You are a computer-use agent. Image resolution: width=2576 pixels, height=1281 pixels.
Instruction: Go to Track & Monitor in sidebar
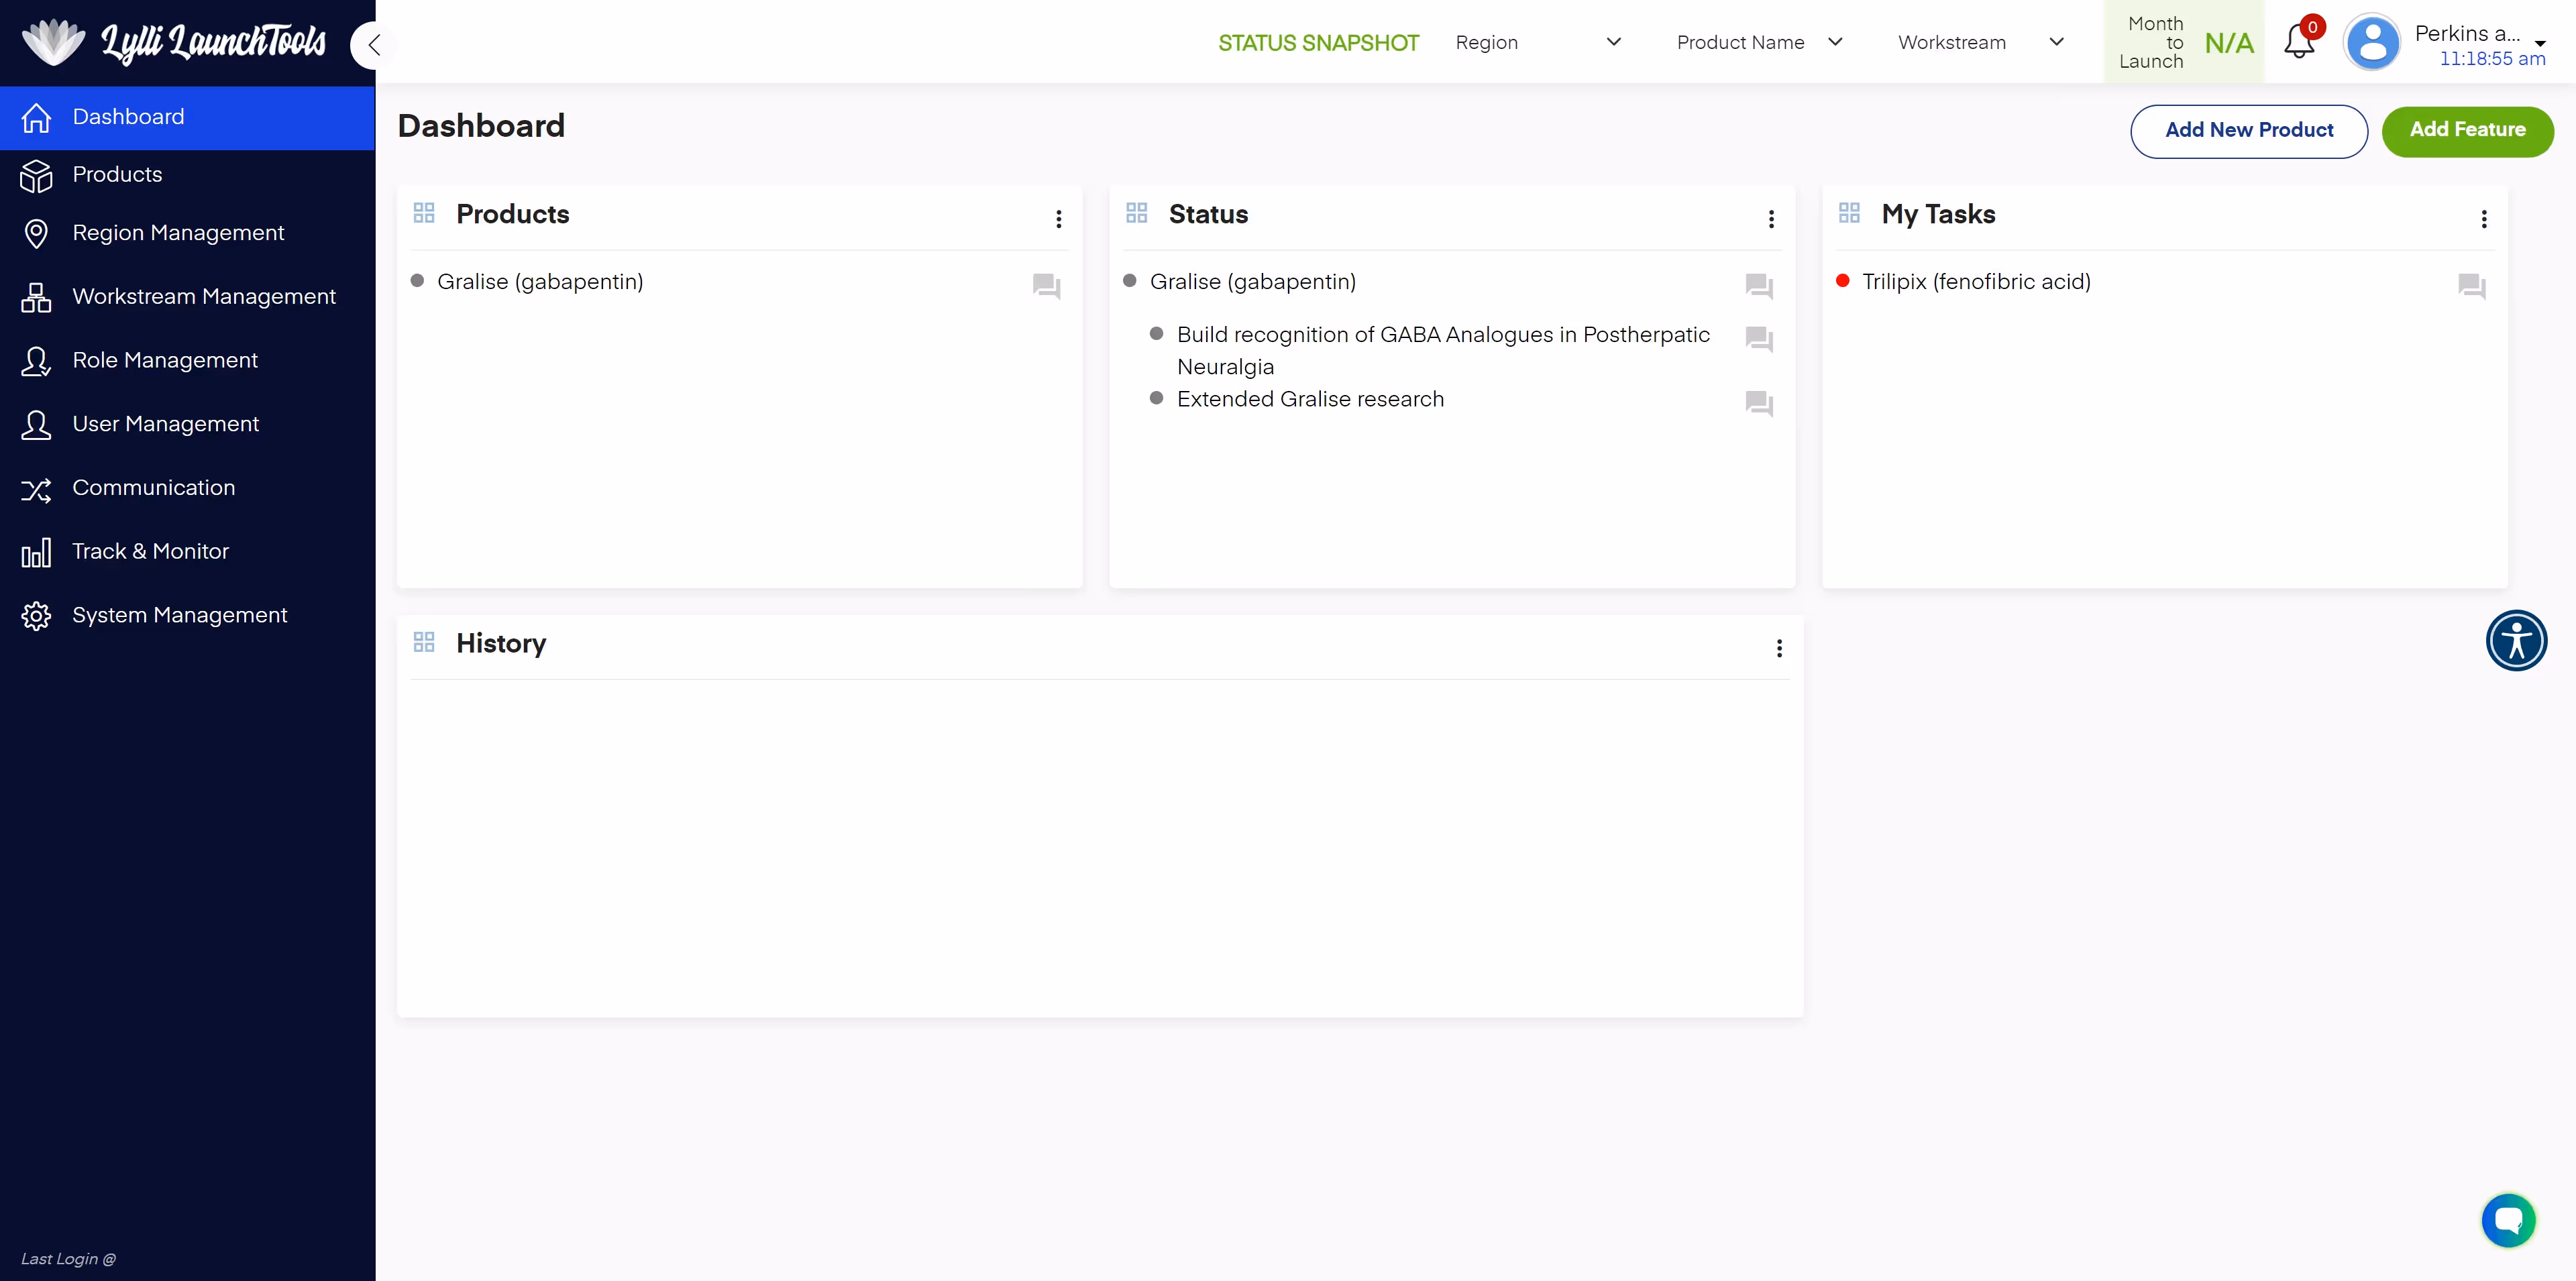tap(150, 551)
